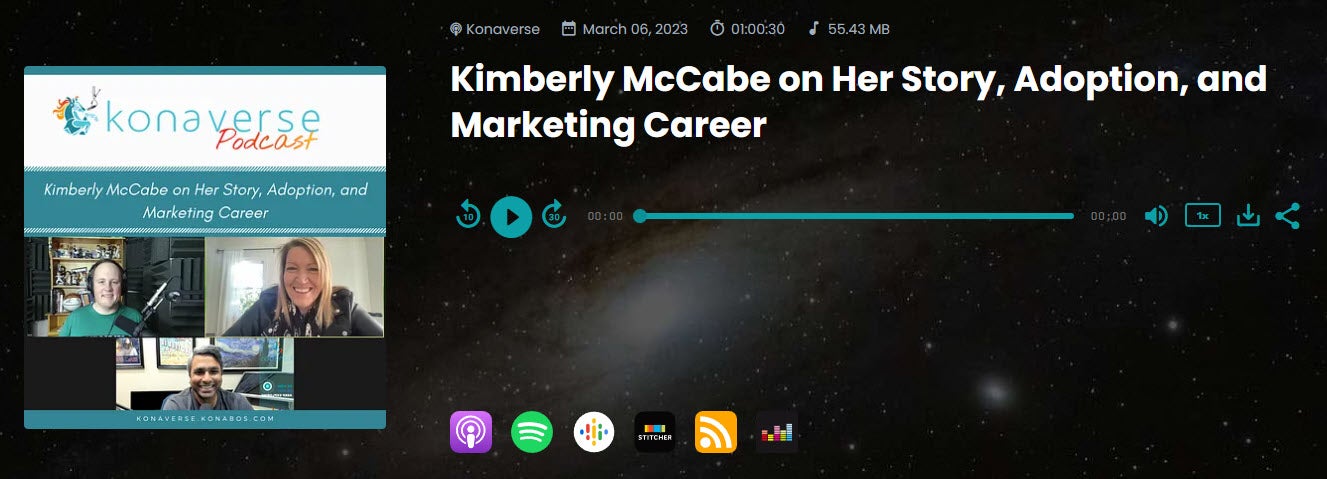Open the Konaverse podcast cover thumbnail

click(x=205, y=248)
